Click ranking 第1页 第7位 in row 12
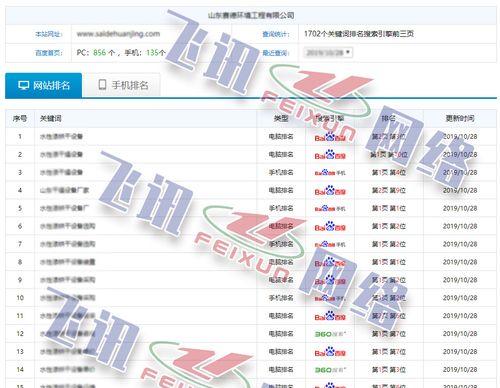The image size is (500, 388). pos(389,334)
